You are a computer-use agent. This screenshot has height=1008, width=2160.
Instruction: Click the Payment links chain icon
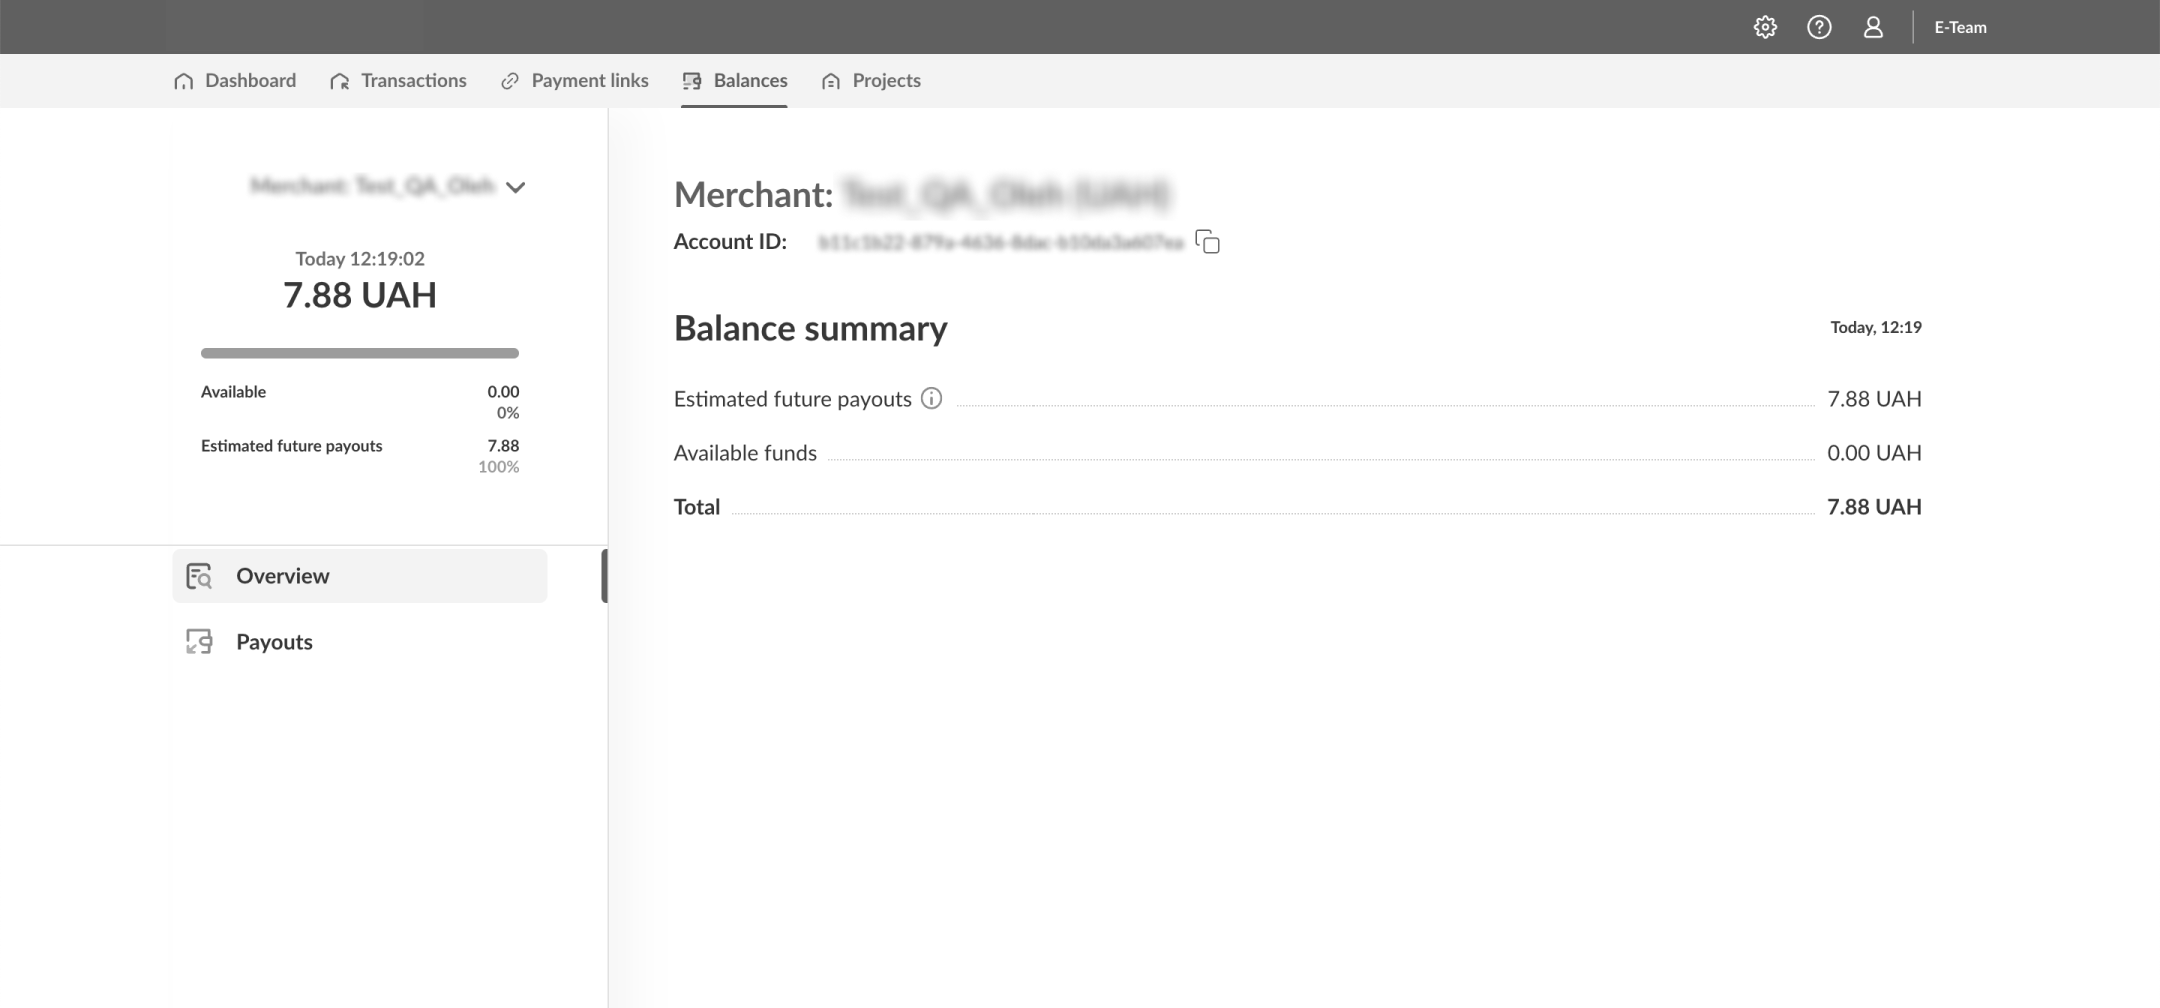pos(510,81)
